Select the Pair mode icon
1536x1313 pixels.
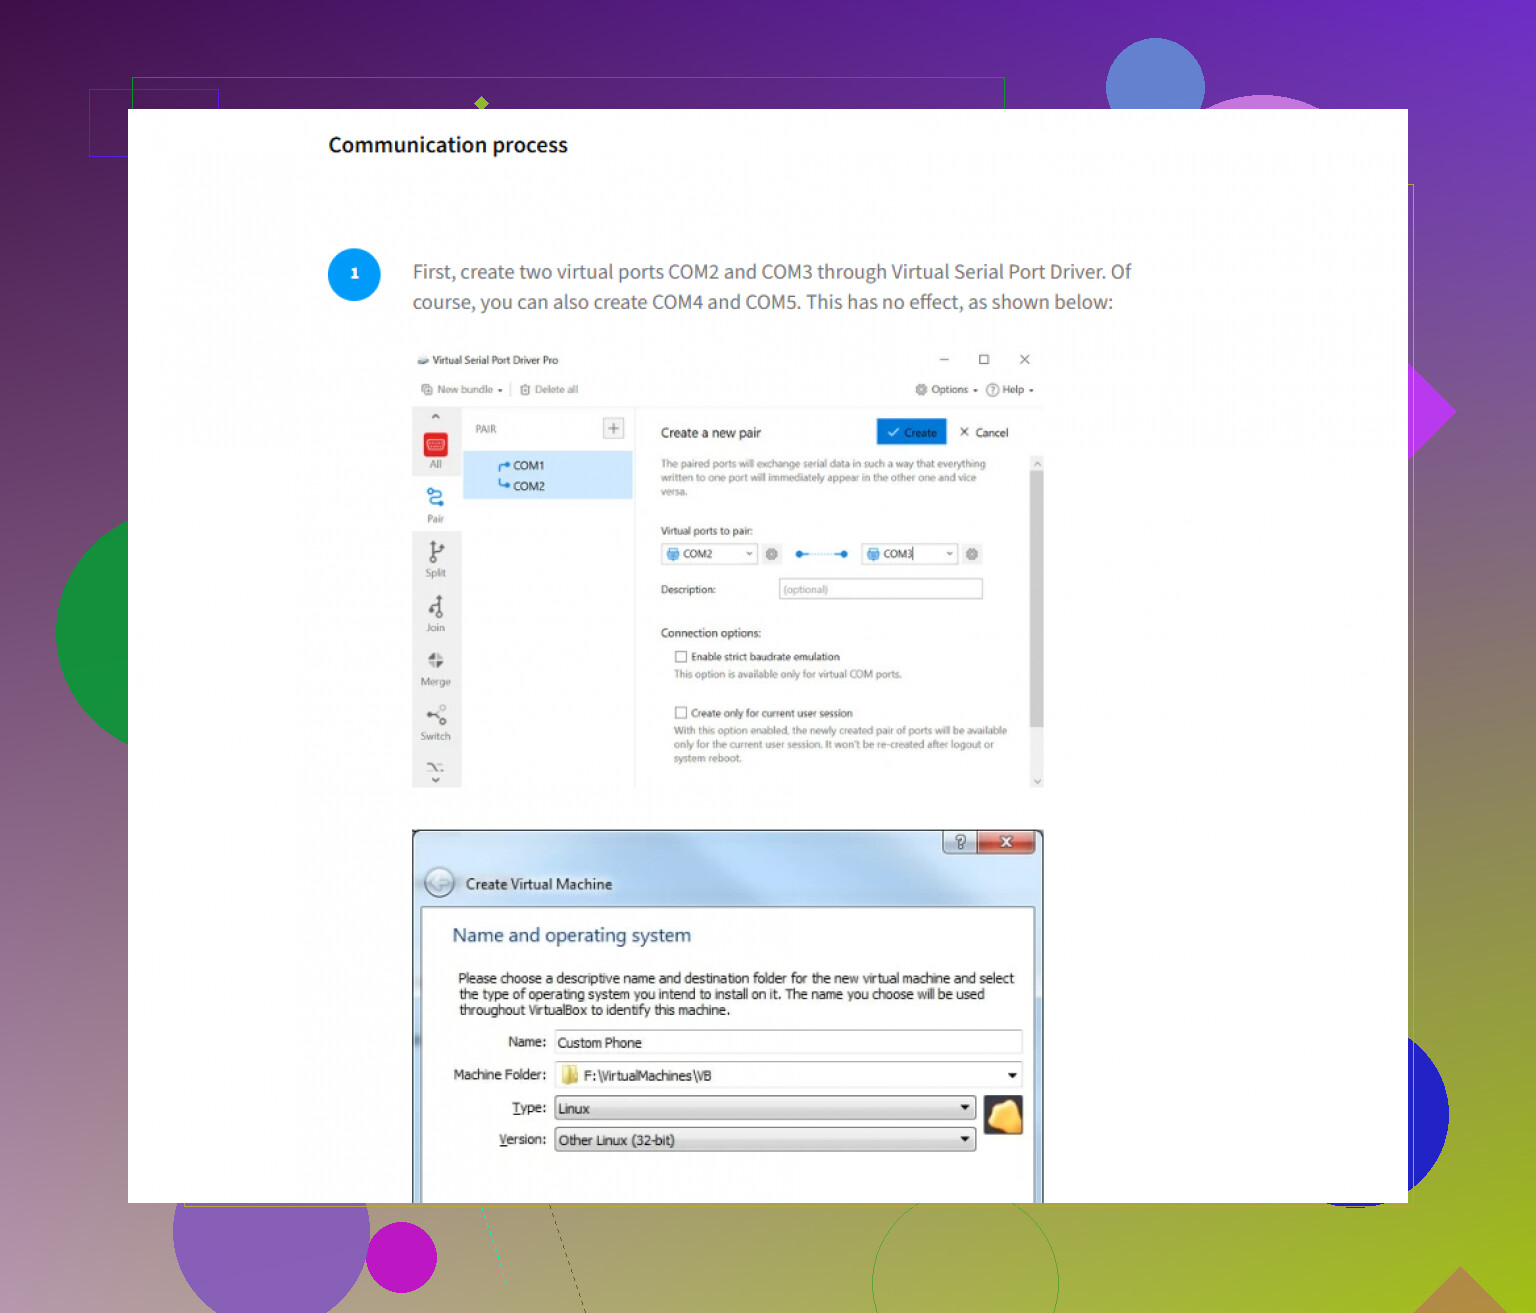tap(435, 498)
